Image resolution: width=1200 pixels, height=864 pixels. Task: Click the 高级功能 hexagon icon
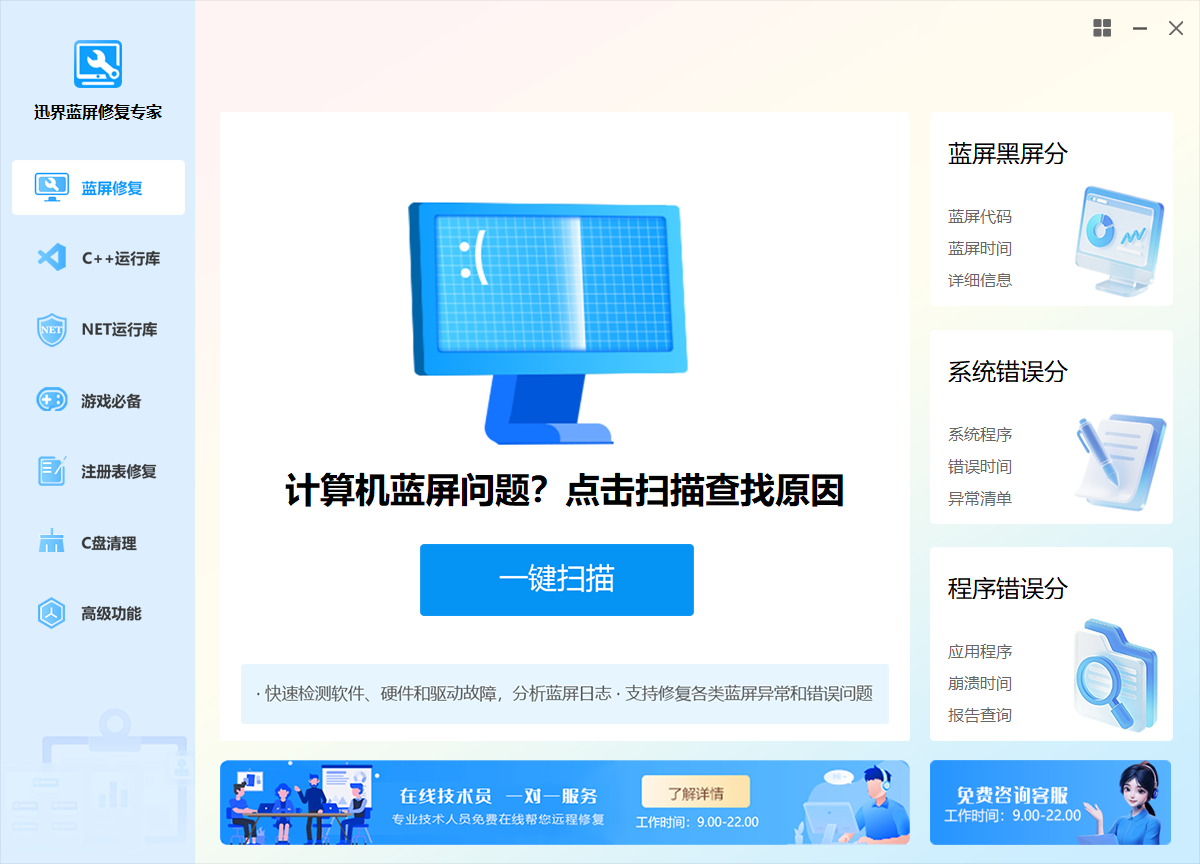(x=51, y=613)
